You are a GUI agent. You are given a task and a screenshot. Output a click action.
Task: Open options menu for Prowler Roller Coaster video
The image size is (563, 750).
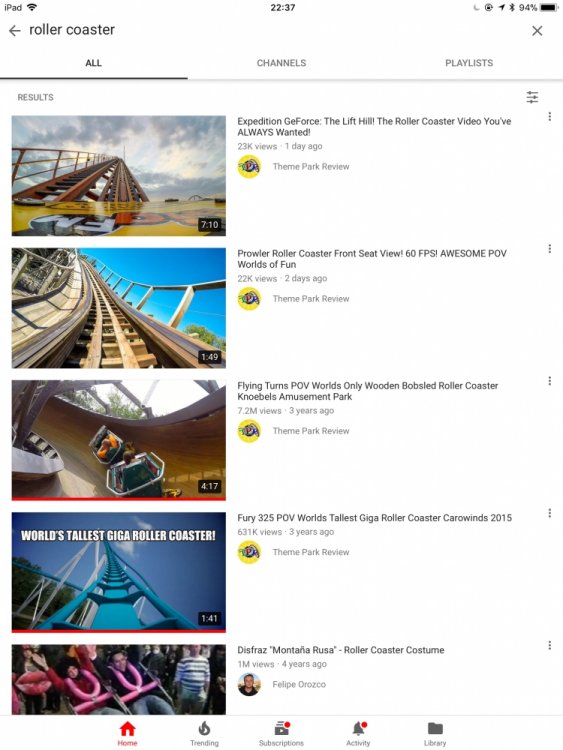[x=550, y=249]
